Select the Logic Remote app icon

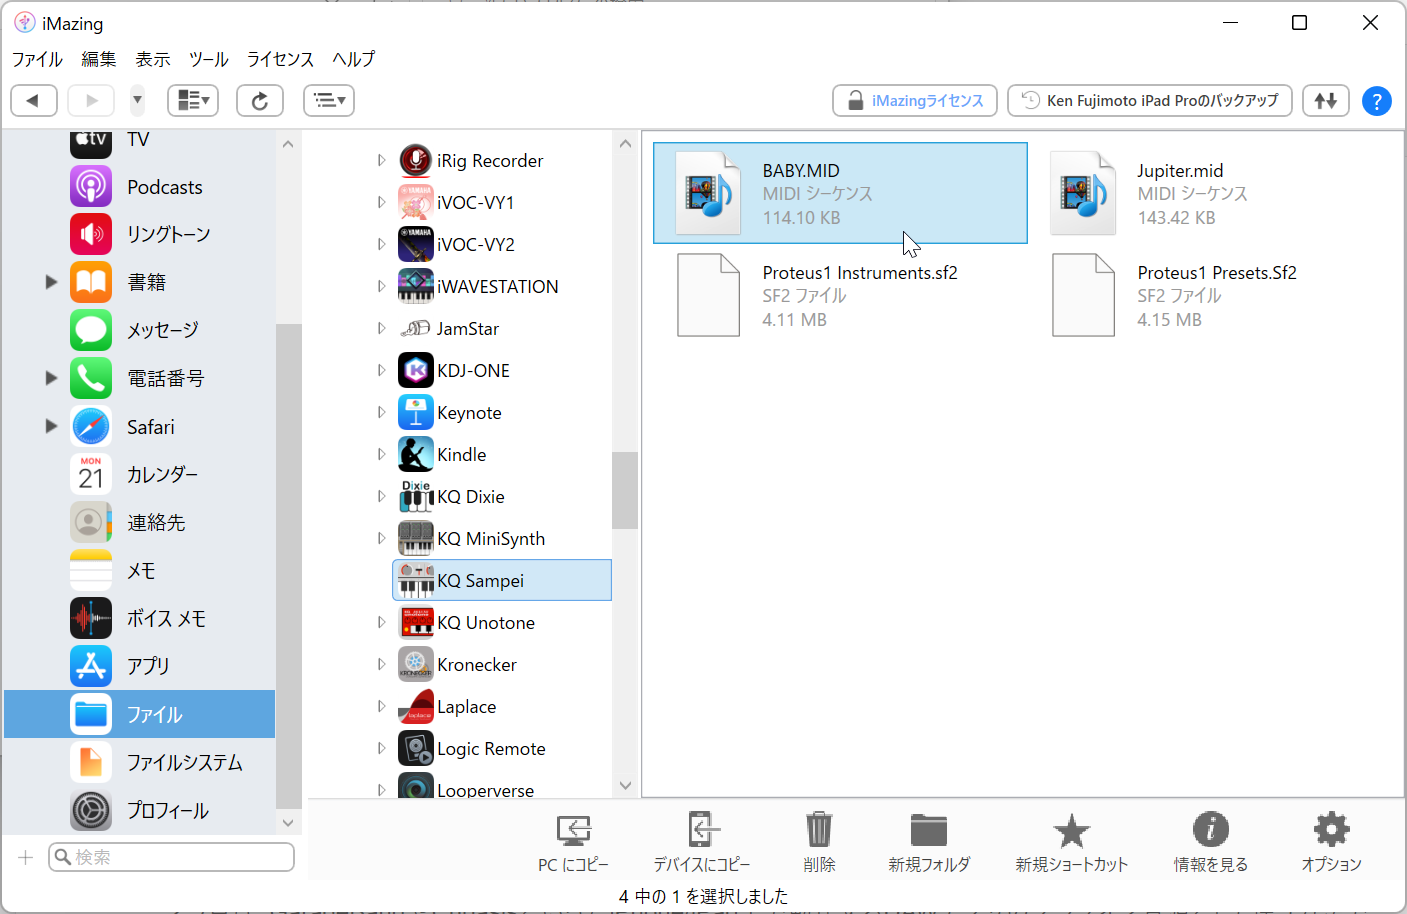point(416,748)
